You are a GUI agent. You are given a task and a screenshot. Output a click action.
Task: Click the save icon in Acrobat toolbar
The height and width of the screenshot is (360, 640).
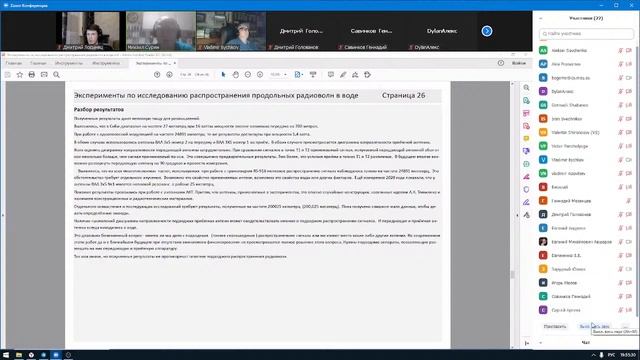tap(7, 75)
